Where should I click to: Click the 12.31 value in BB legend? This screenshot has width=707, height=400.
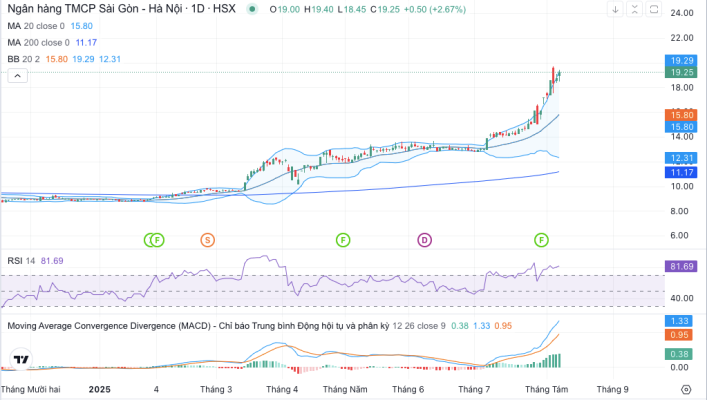pos(110,59)
